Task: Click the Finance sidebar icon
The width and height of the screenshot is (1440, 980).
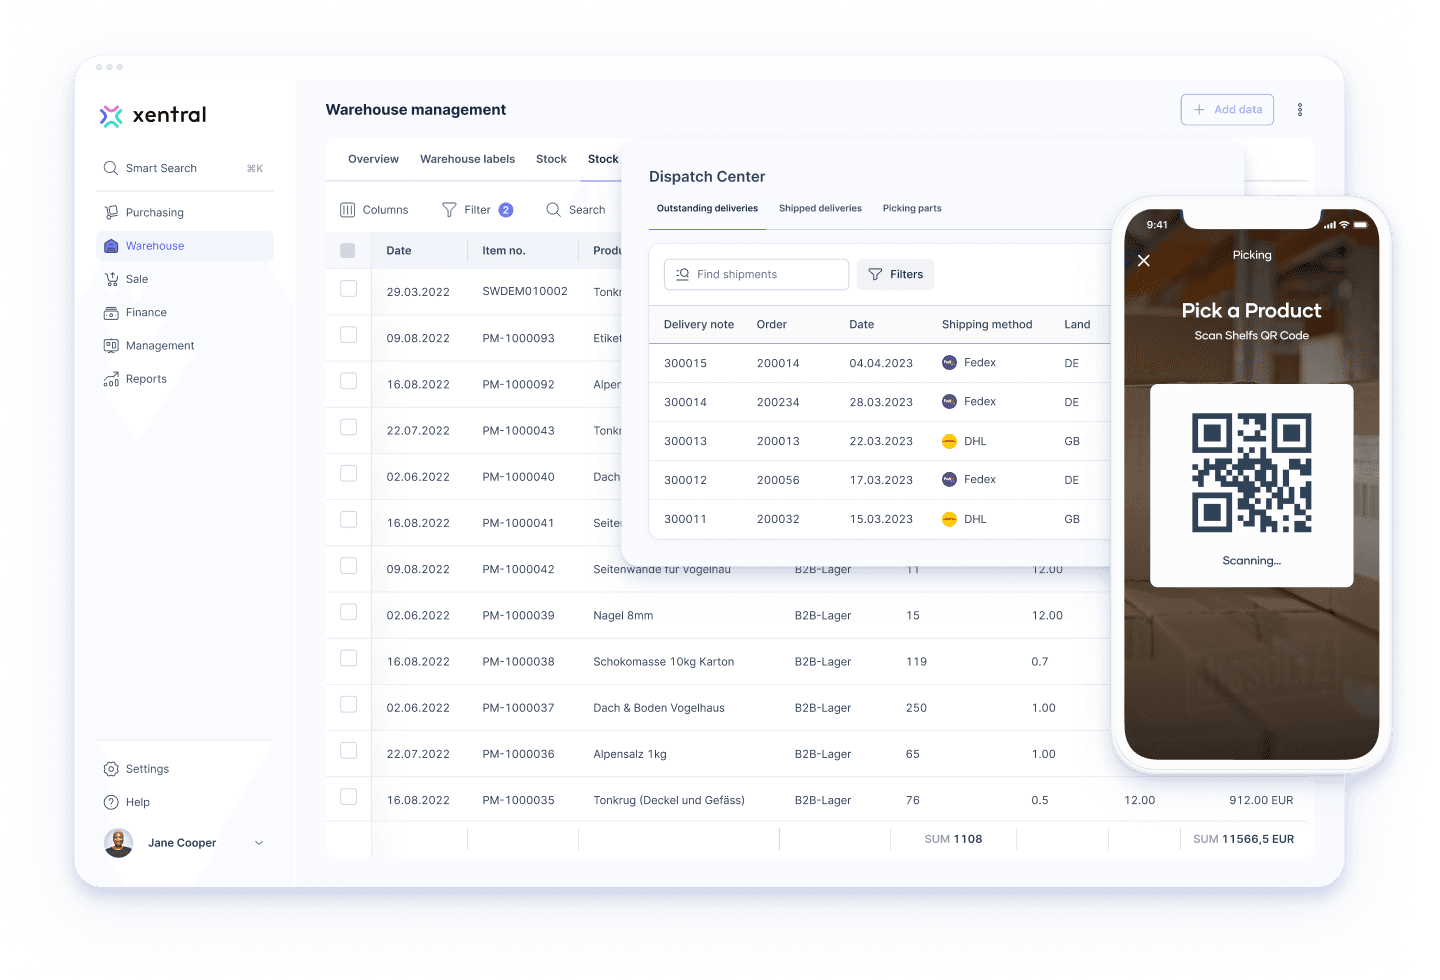Action: click(x=111, y=313)
